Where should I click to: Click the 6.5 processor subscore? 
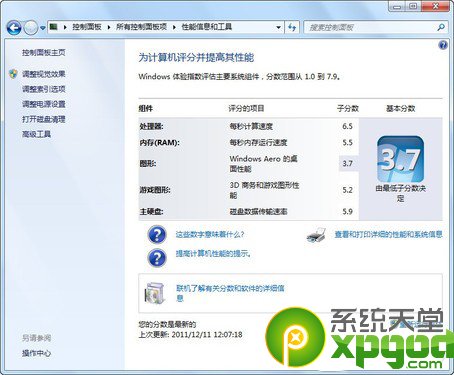[347, 126]
